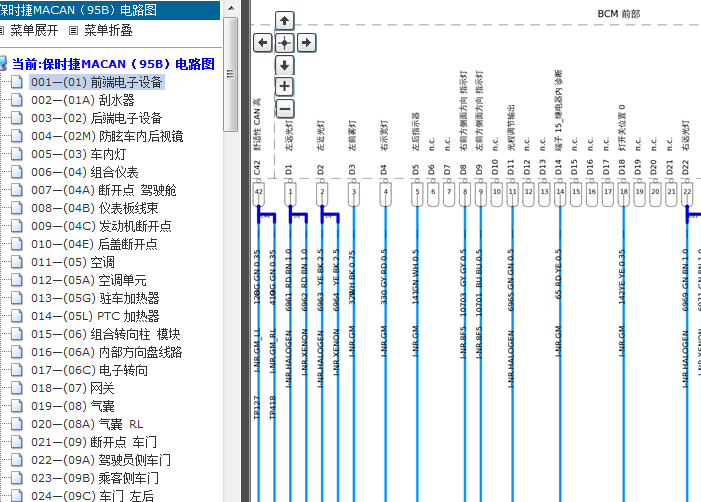The height and width of the screenshot is (502, 701).
Task: Click document icon beside 021—(09) 断开点 车门
Action: point(17,442)
